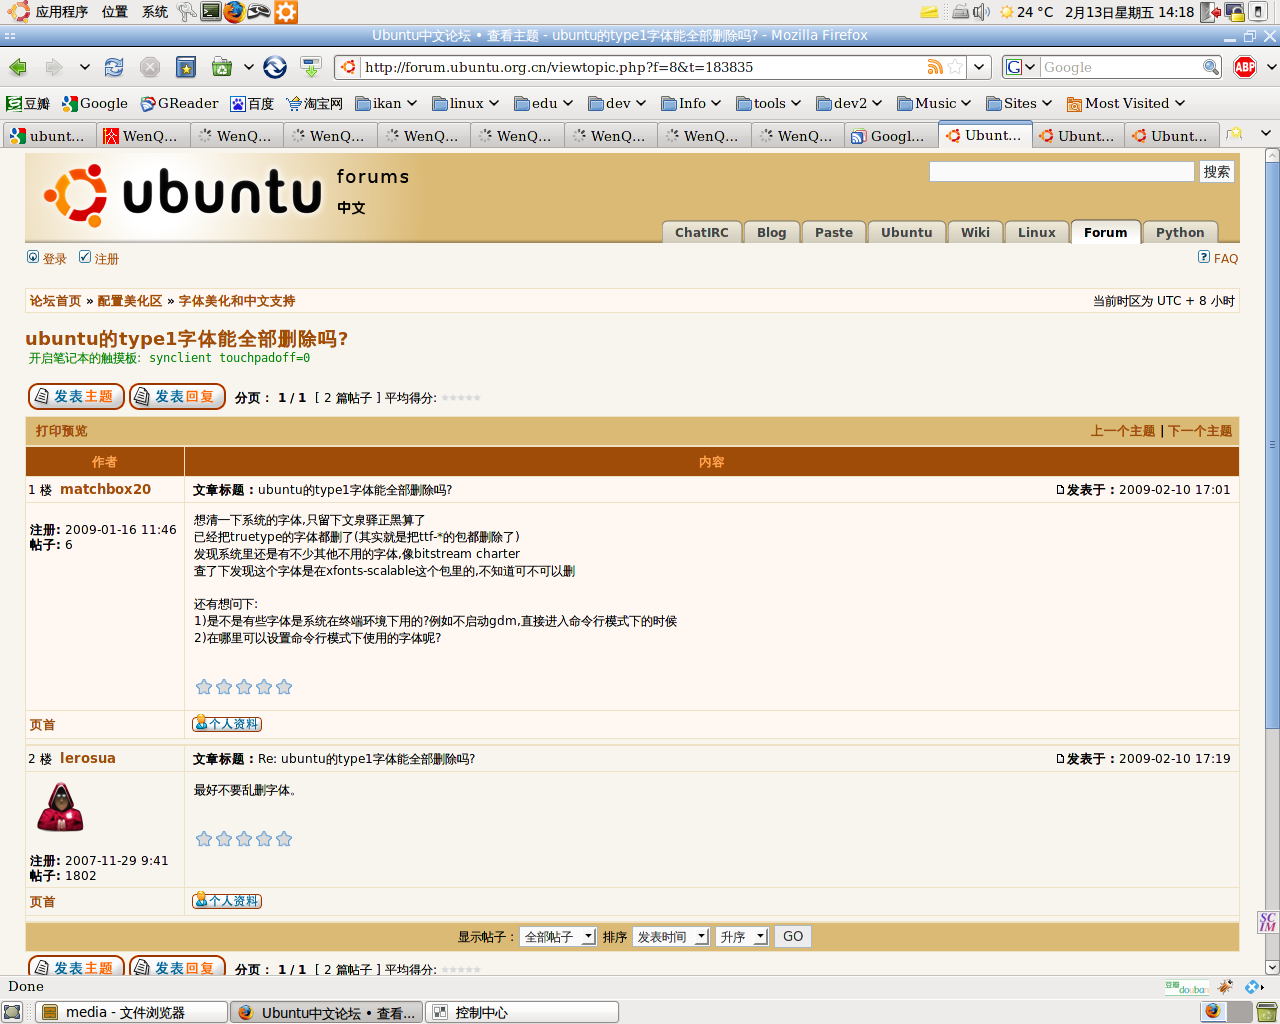Open 字体美化和中文支持 breadcrumb link

point(237,301)
